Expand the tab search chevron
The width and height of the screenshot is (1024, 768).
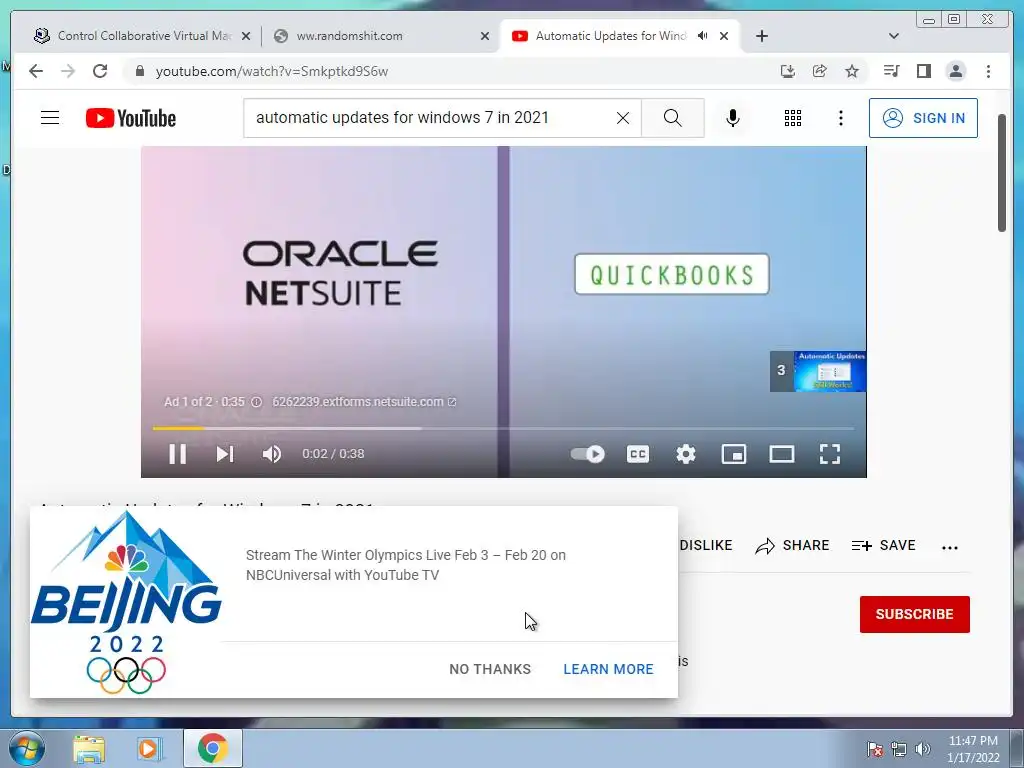click(894, 36)
